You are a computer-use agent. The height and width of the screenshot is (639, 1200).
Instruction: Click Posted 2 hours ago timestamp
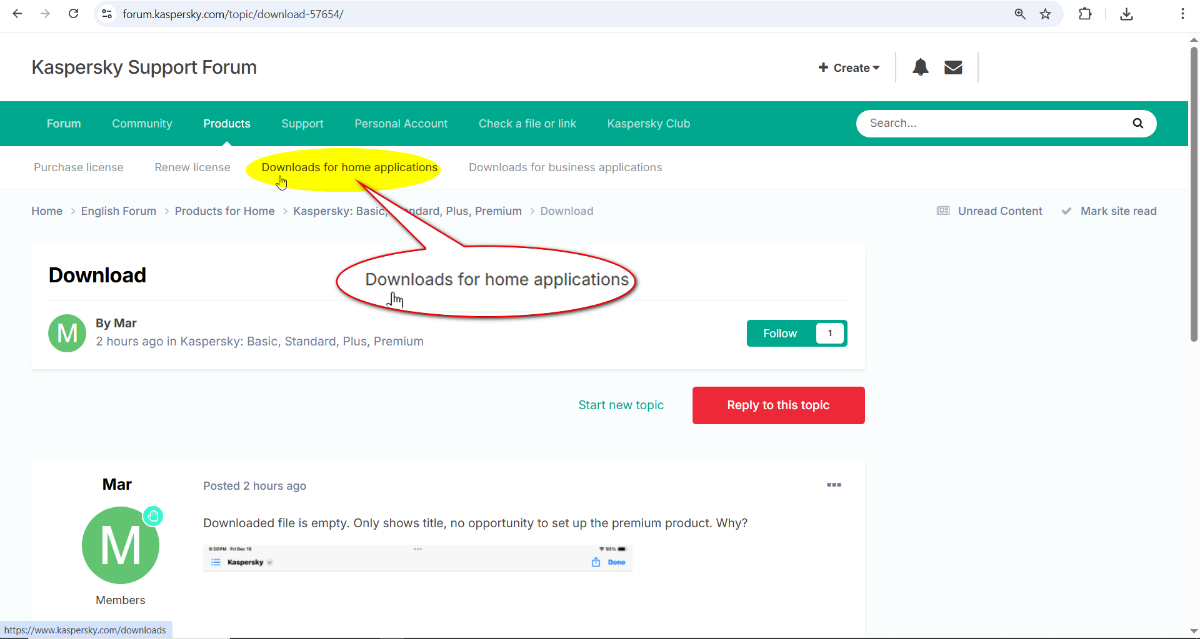click(255, 486)
